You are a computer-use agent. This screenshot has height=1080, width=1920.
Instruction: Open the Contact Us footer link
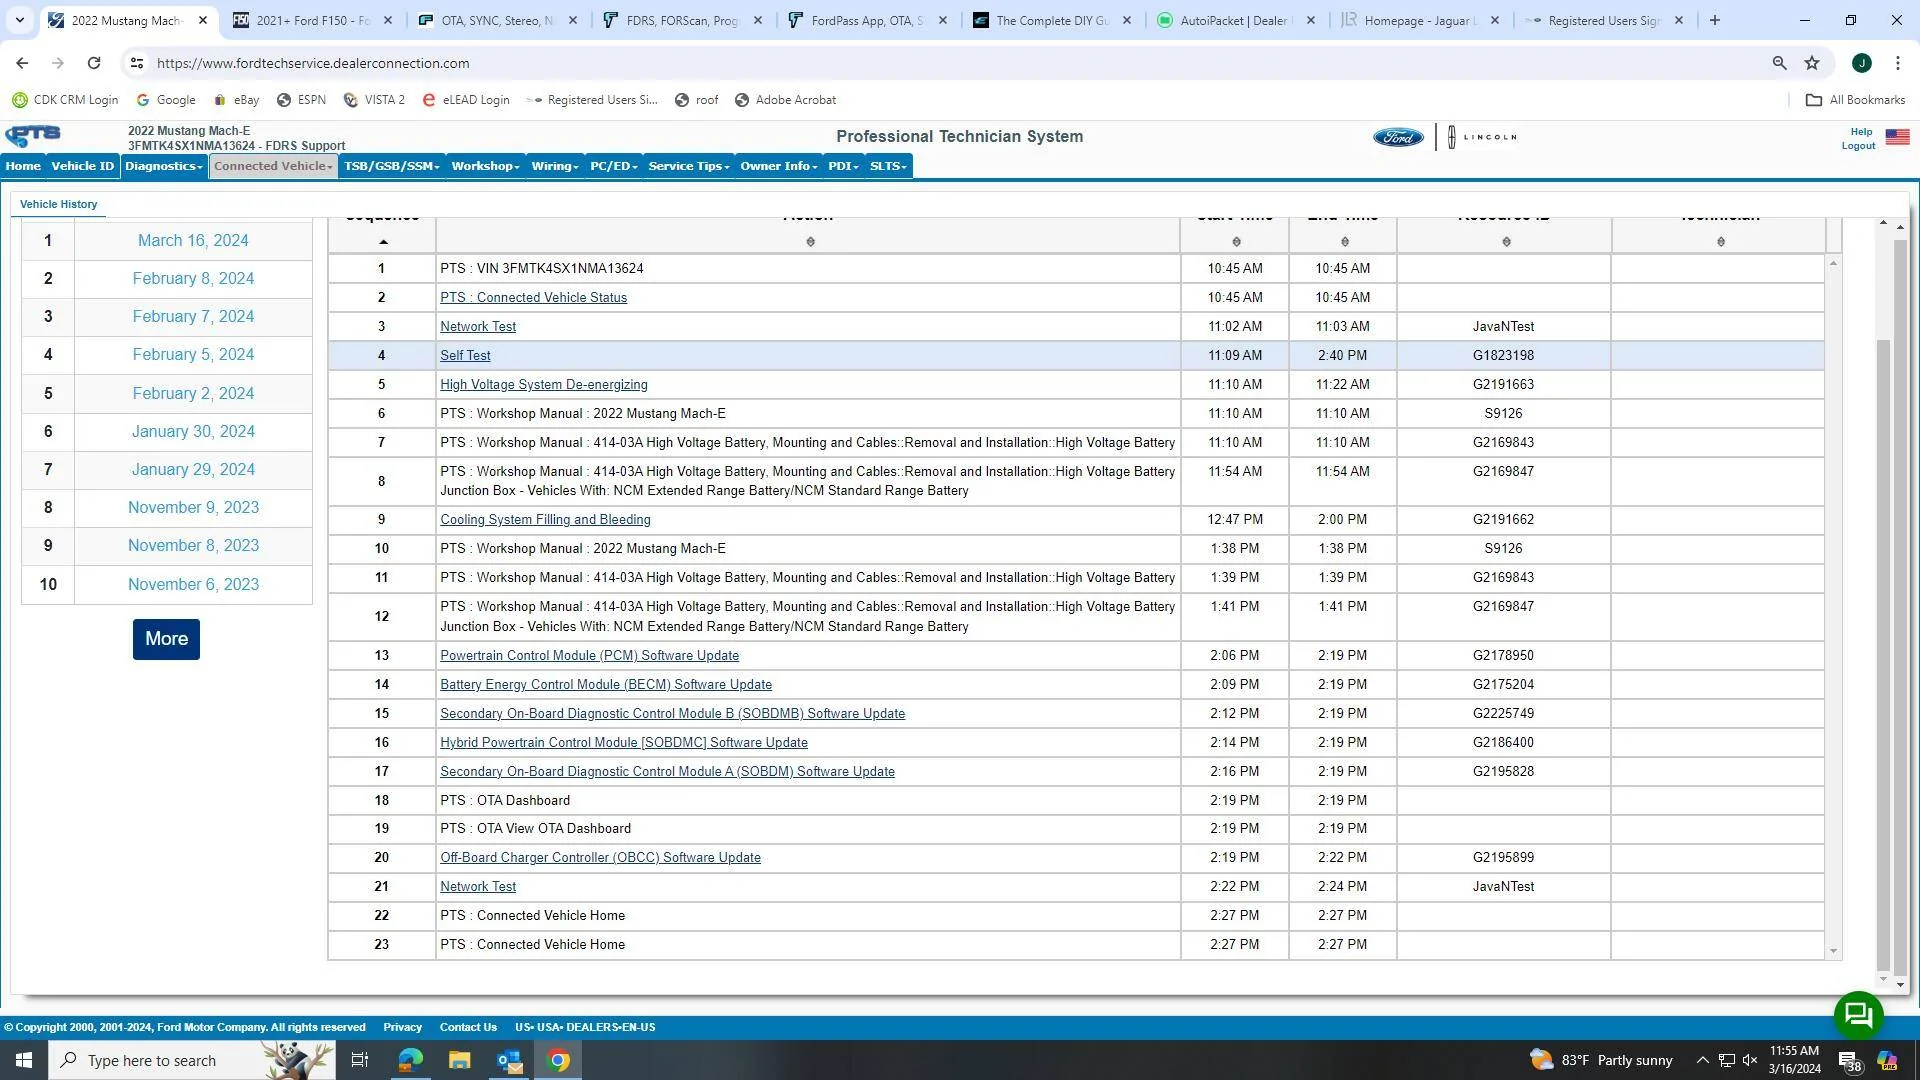pyautogui.click(x=468, y=1027)
